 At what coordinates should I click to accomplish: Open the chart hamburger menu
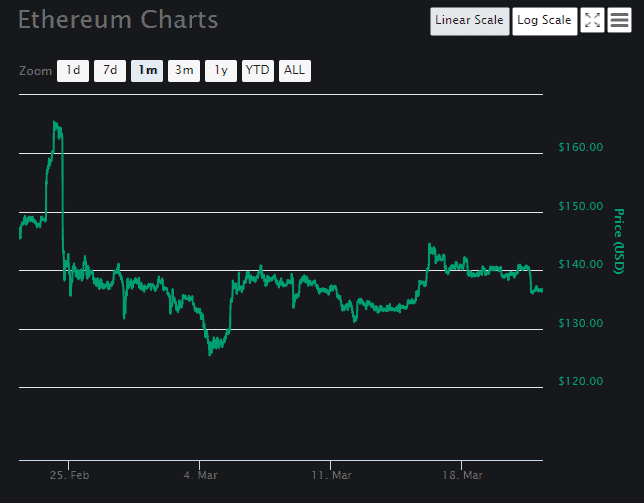click(x=619, y=20)
